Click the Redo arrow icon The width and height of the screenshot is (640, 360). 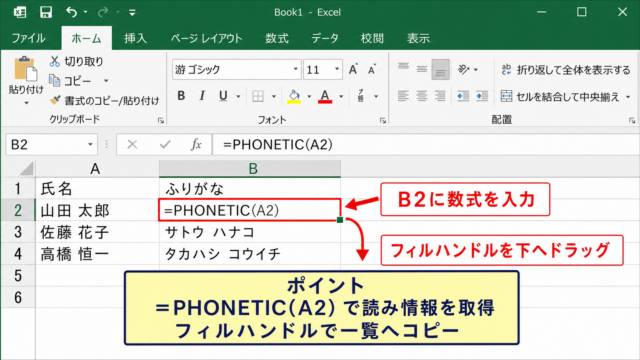[x=103, y=12]
